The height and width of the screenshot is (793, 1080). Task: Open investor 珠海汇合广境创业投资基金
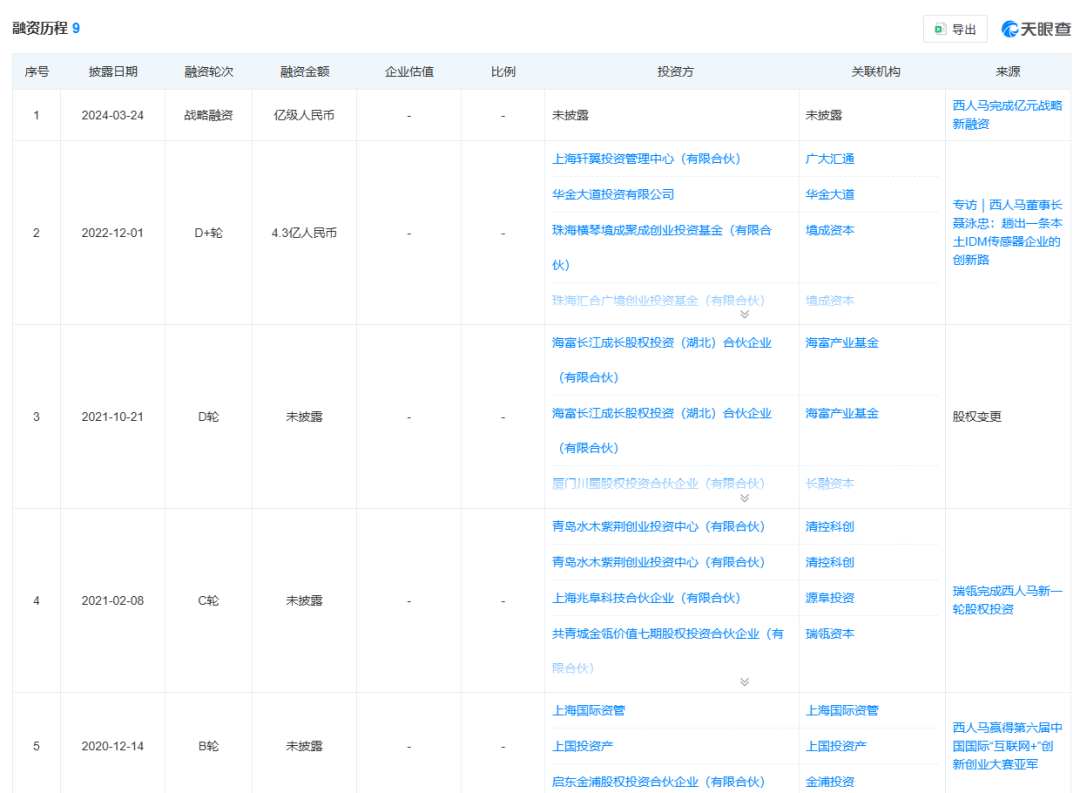658,300
